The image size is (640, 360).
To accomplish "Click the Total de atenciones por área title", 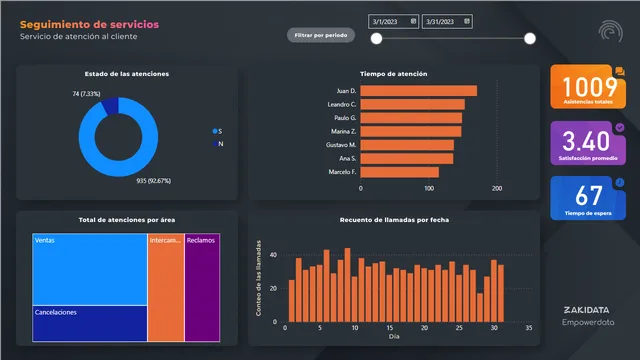I will coord(127,220).
